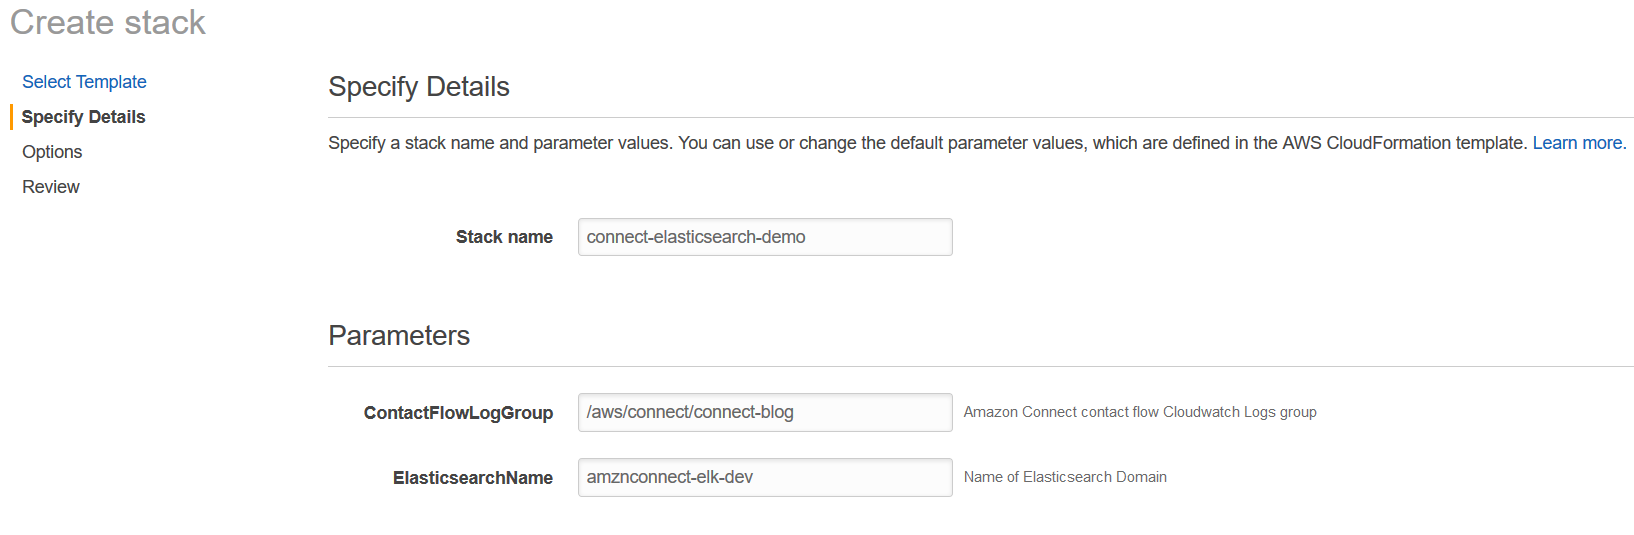Click the Create stack page title
Viewport: 1634px width, 535px height.
click(x=108, y=22)
